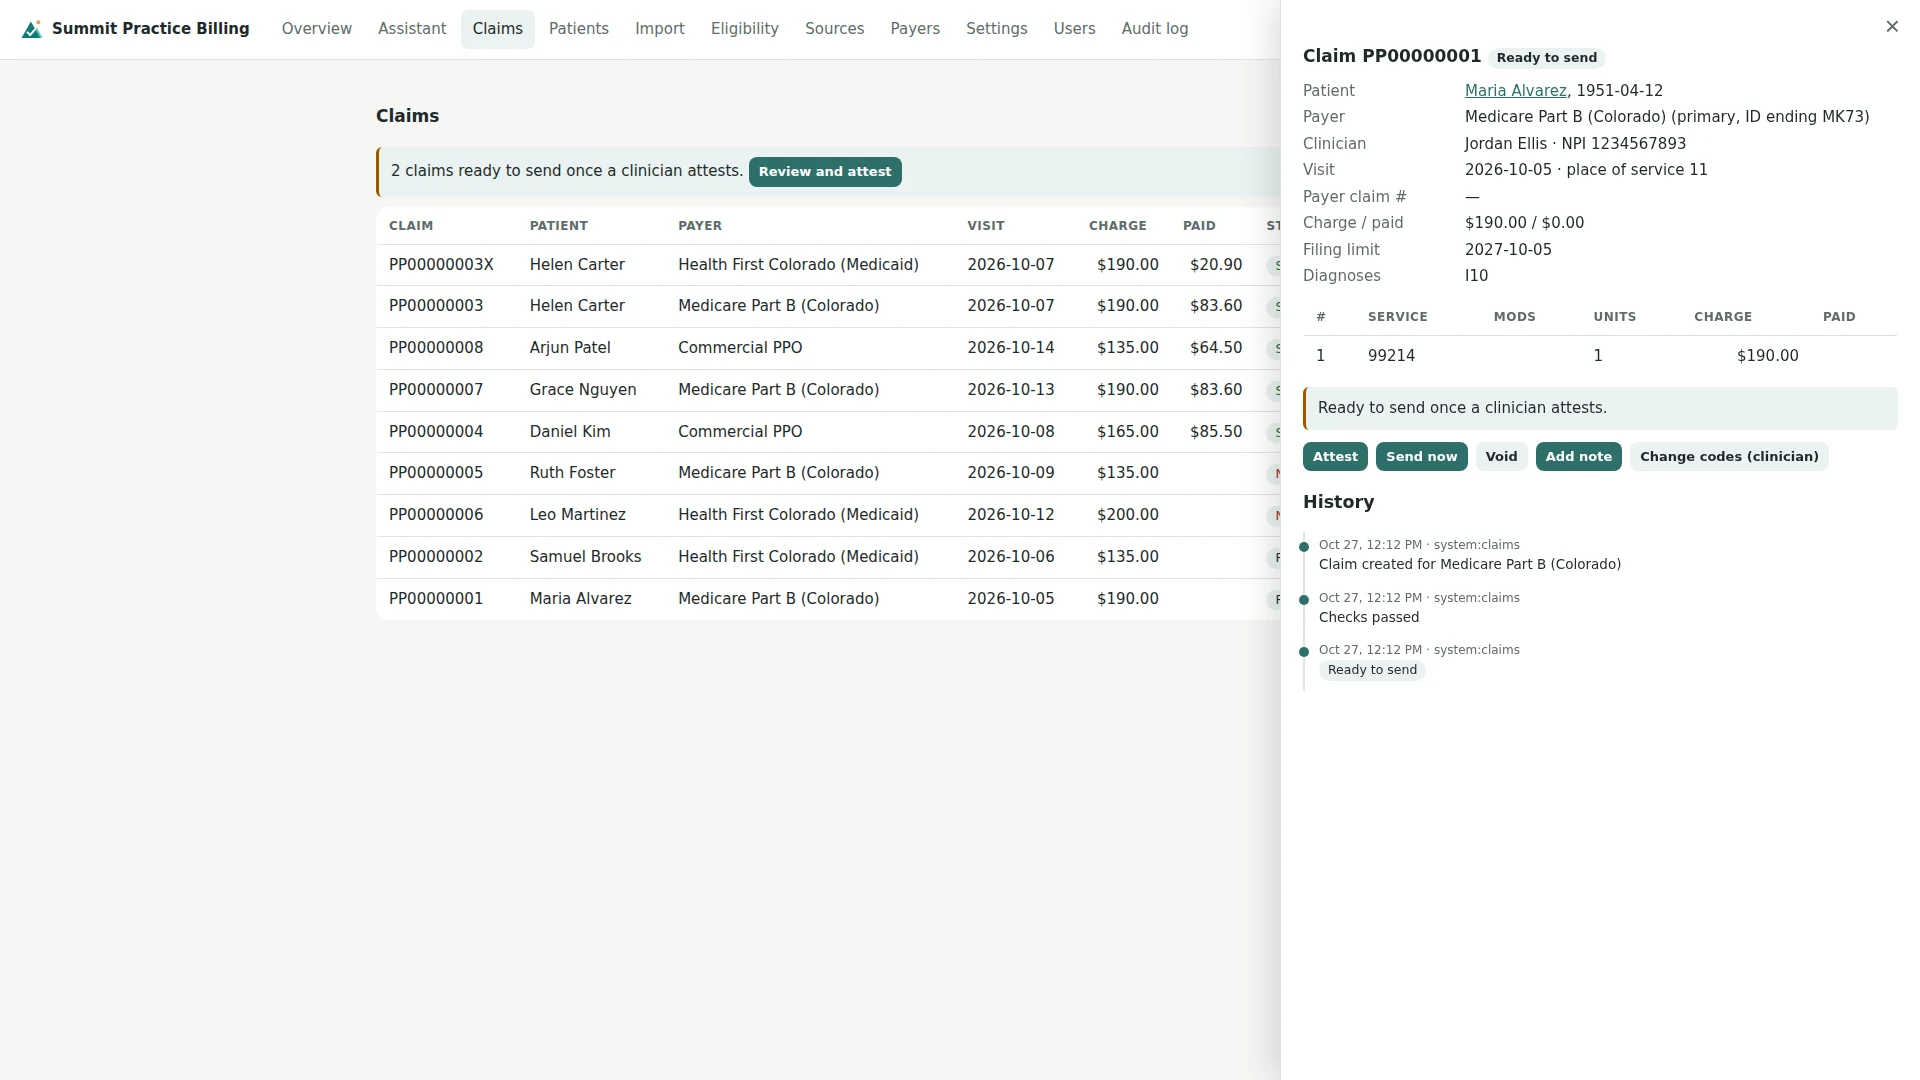The image size is (1920, 1080).
Task: Open the Overview page
Action: pyautogui.click(x=316, y=29)
